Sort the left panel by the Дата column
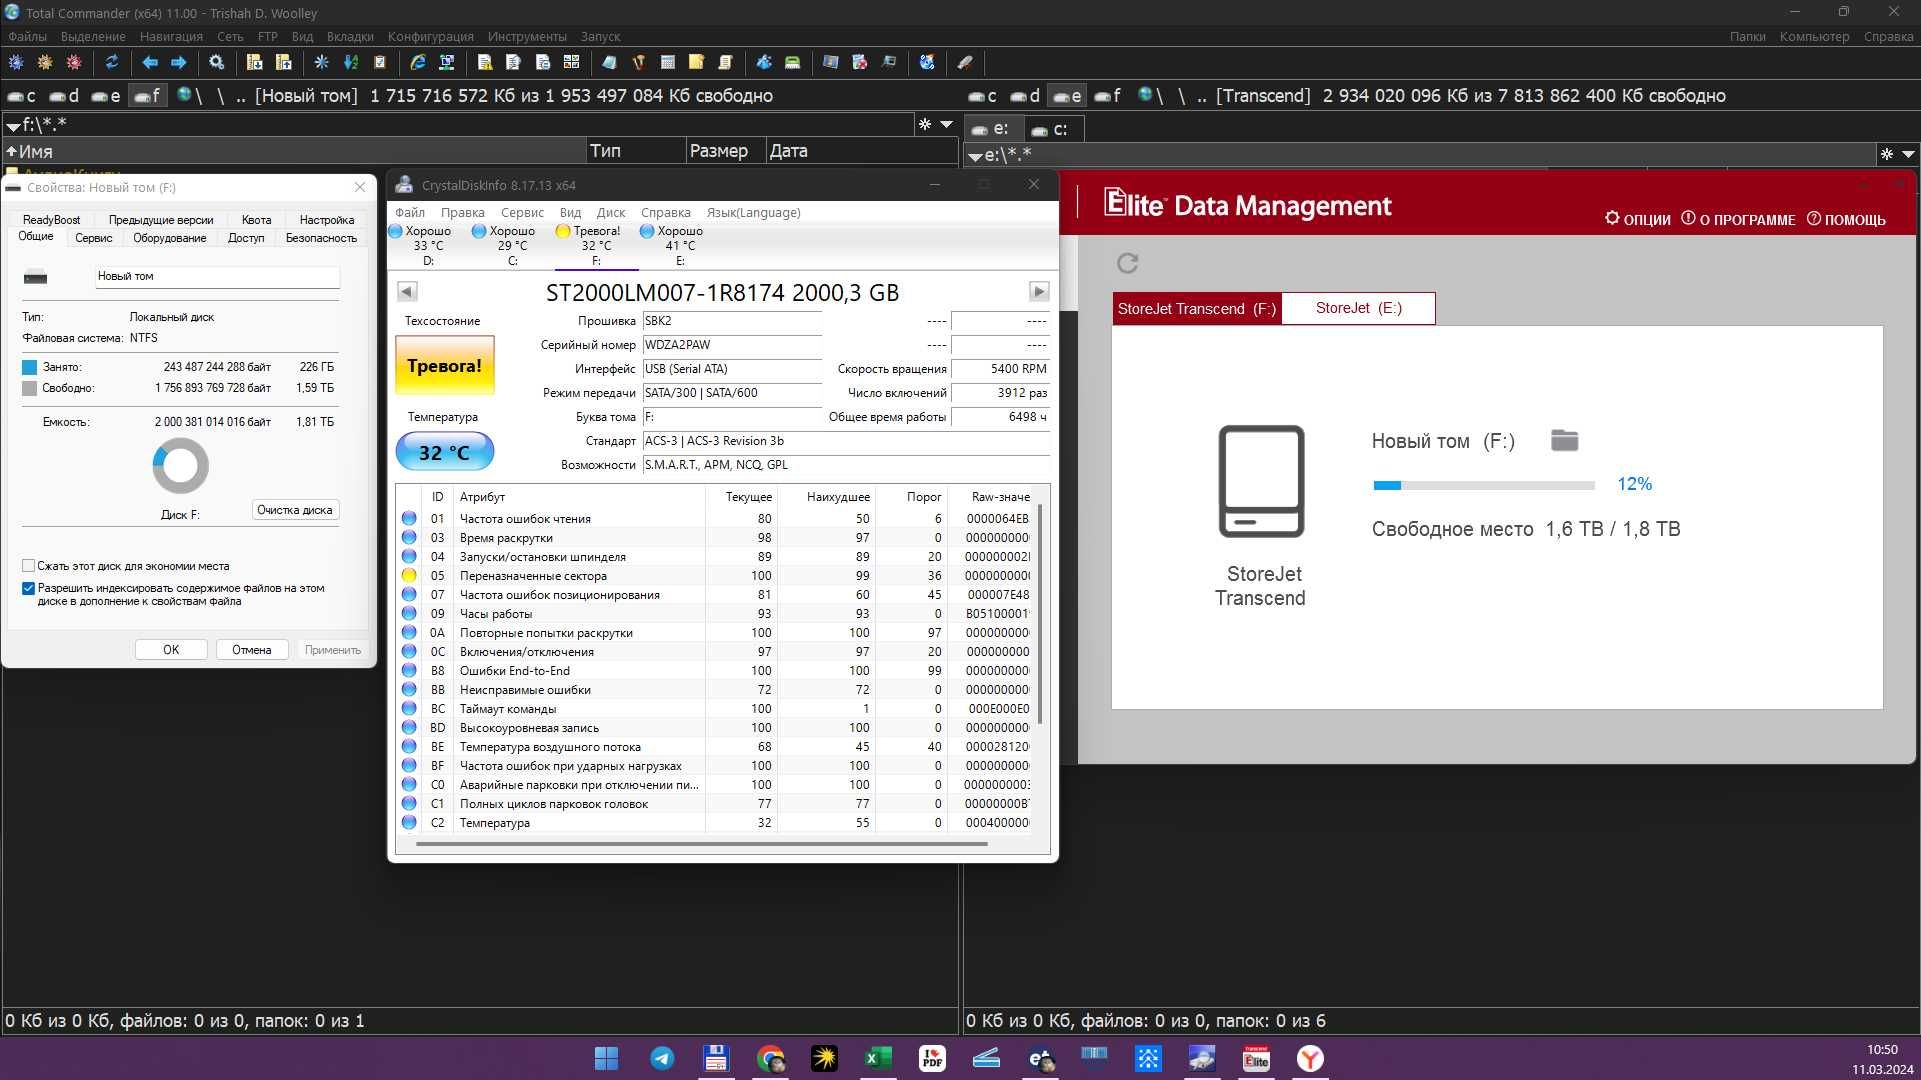The height and width of the screenshot is (1080, 1921). (860, 151)
